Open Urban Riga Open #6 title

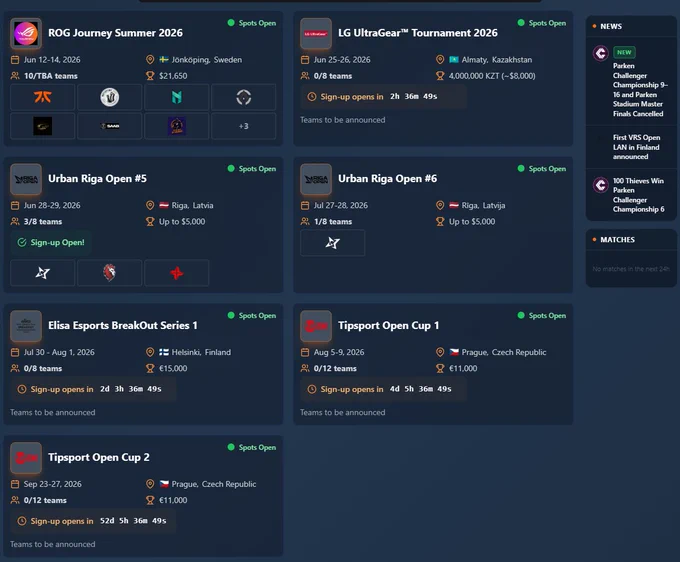[x=387, y=179]
